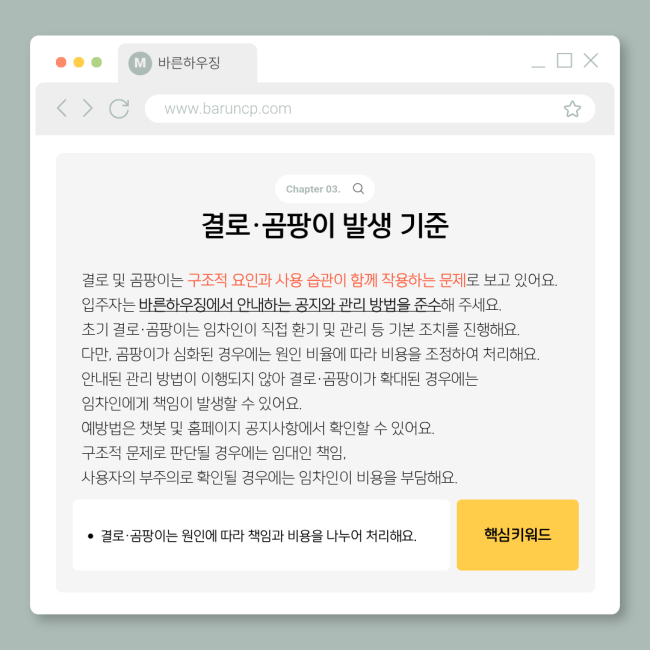Click the magnifier icon beside Chapter 03
Screen dimensions: 650x650
pos(358,189)
